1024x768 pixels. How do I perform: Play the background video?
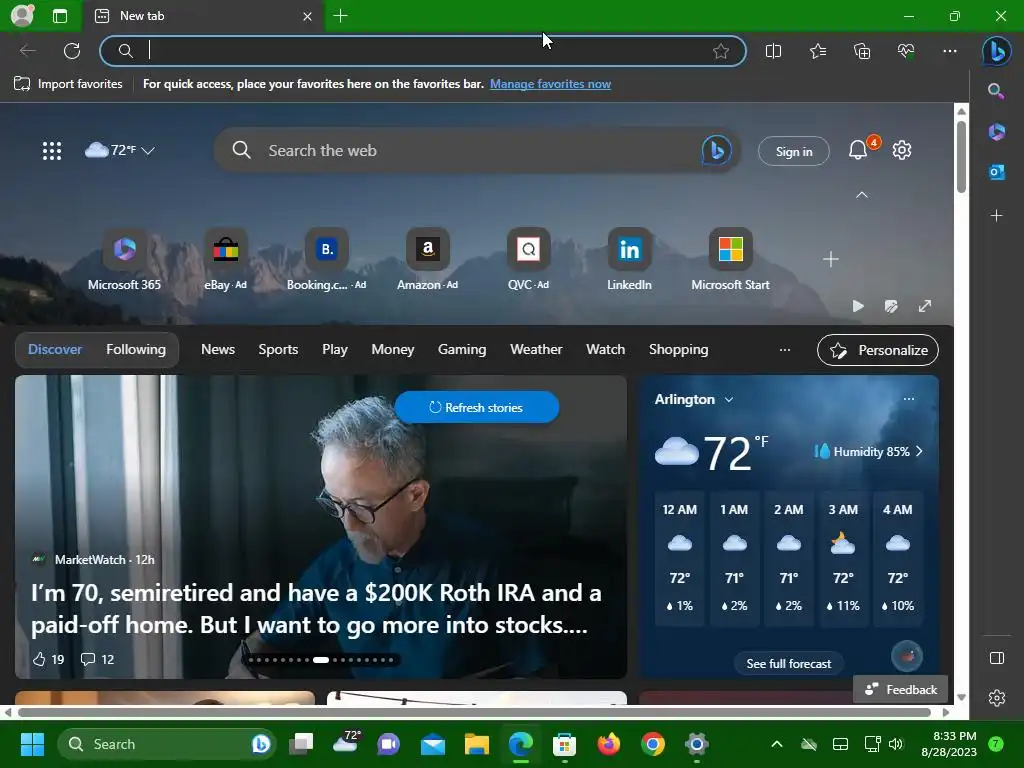[858, 306]
